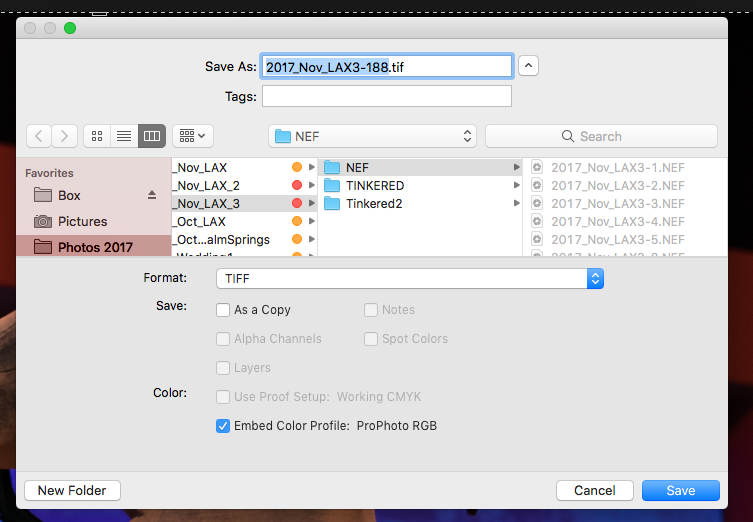The image size is (753, 522).
Task: Open the item grouping options dropdown
Action: coord(193,136)
